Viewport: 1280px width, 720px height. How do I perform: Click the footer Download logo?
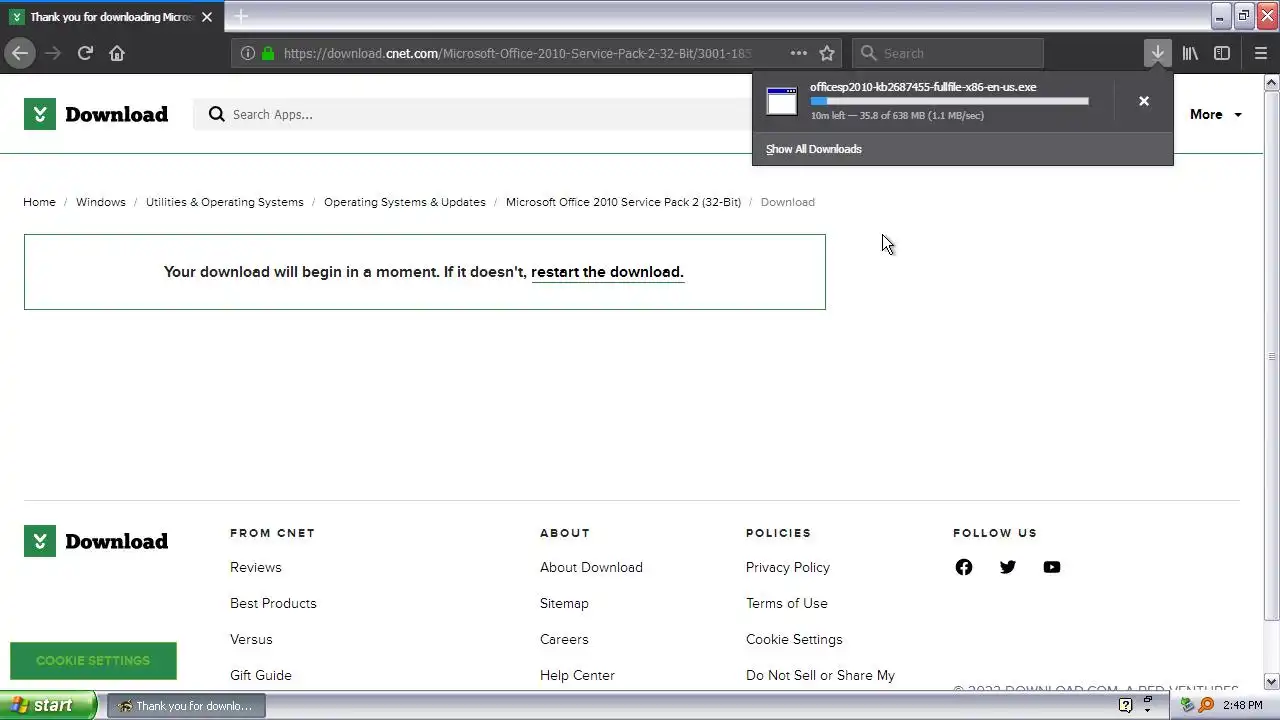(x=96, y=541)
